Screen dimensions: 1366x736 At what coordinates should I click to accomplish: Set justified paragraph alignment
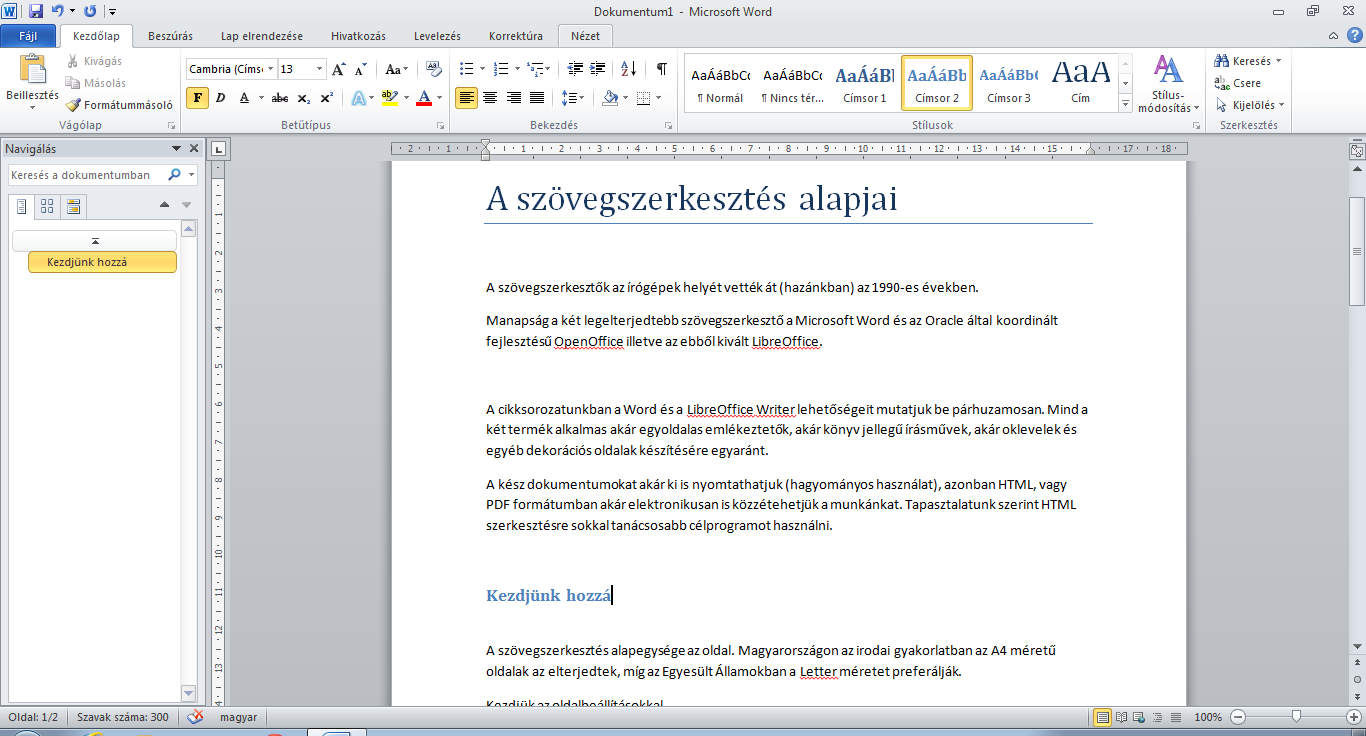tap(537, 98)
